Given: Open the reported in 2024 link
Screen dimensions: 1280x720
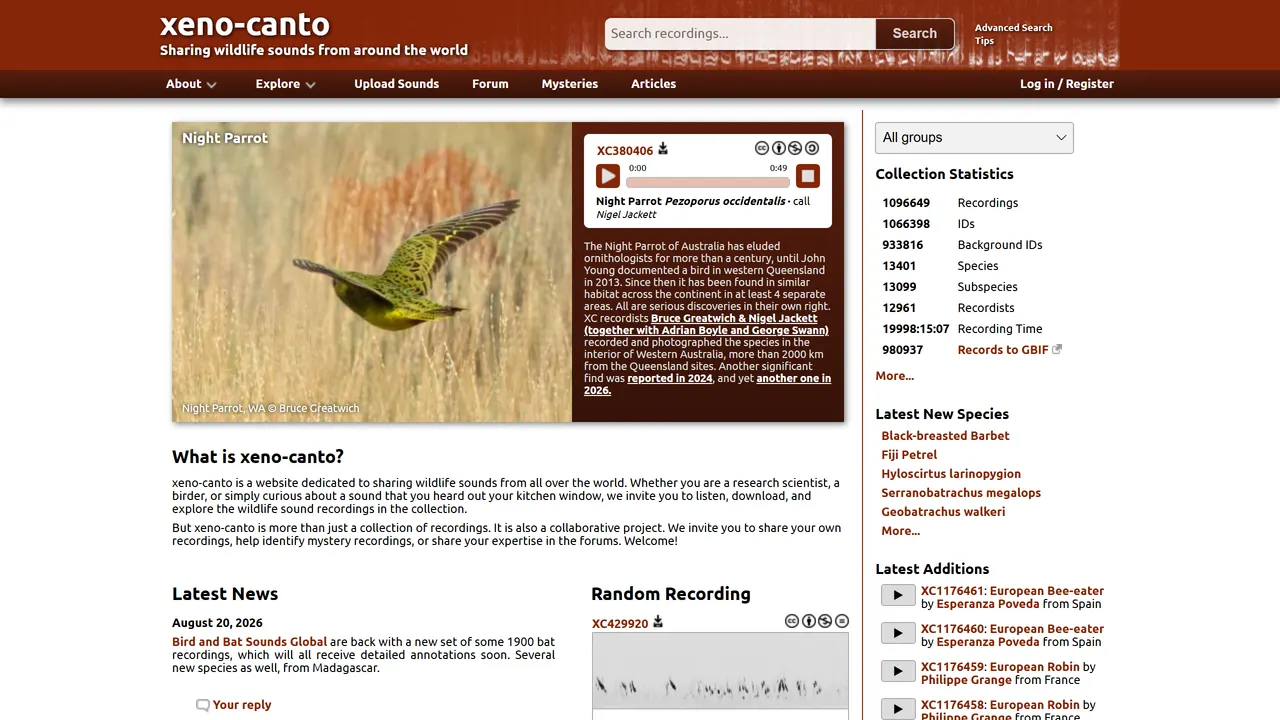Looking at the screenshot, I should pos(670,378).
